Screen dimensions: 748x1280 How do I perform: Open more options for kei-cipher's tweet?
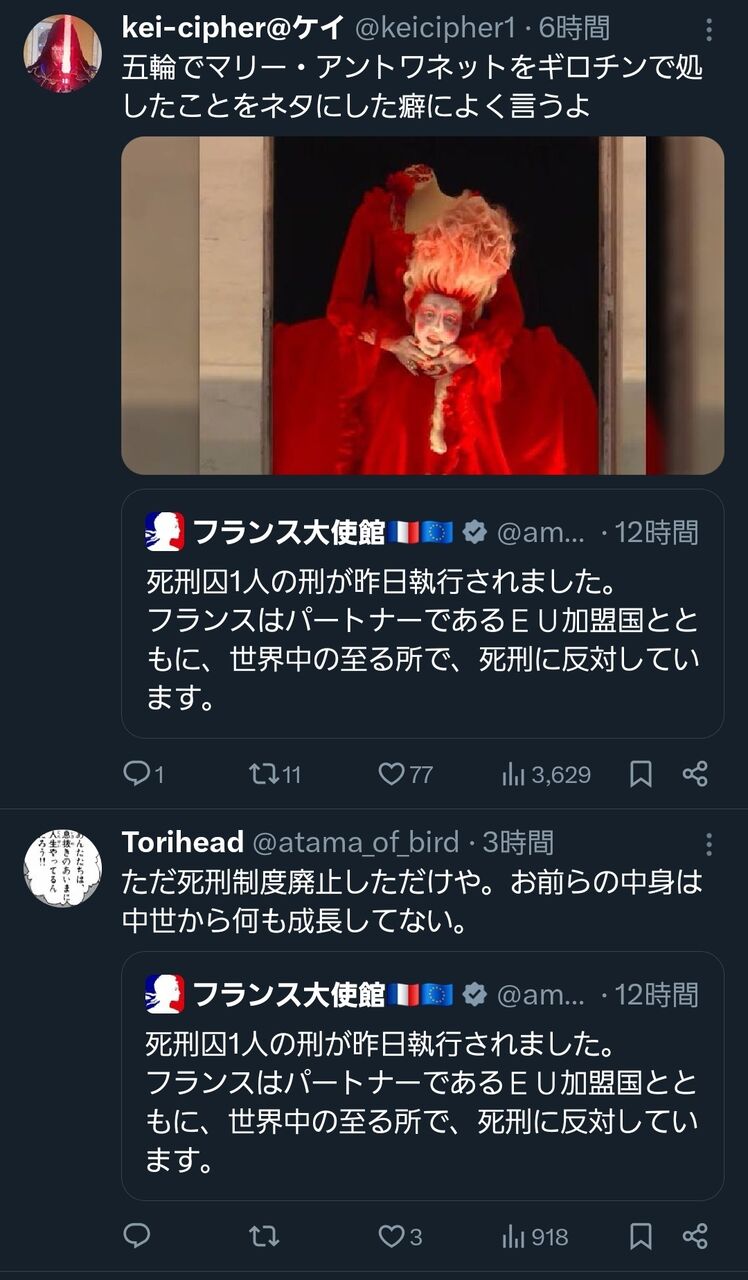tap(709, 30)
